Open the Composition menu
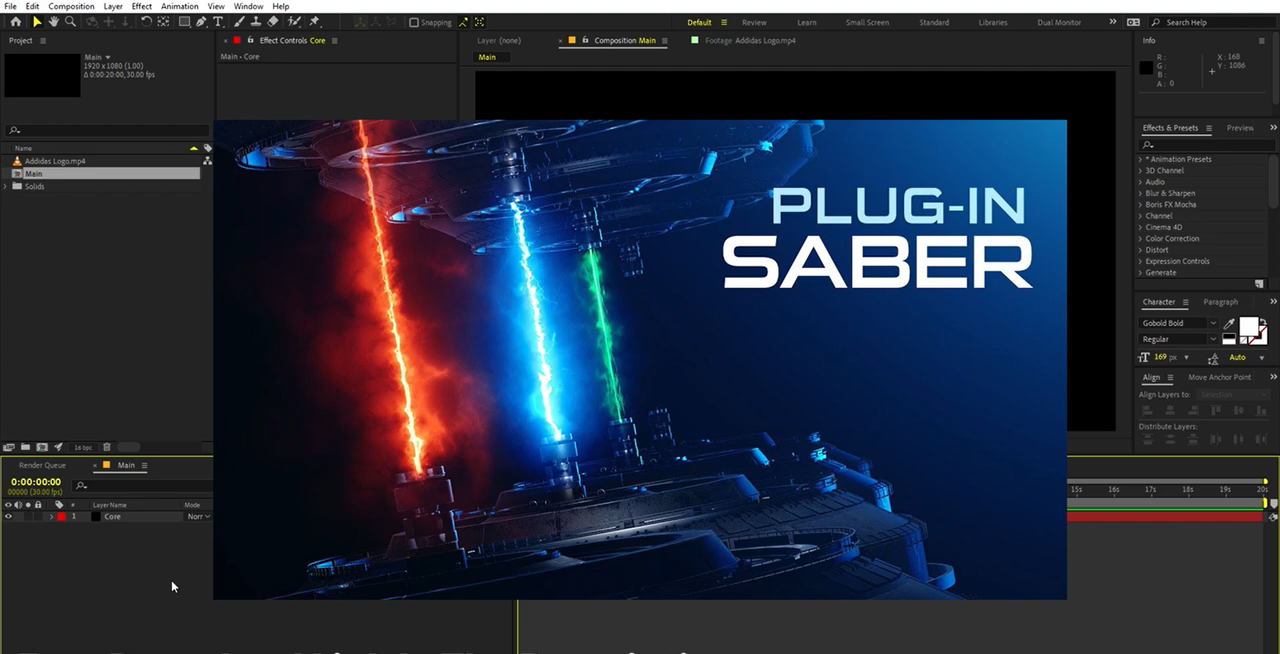Screen dimensions: 1280x654 pos(71,6)
